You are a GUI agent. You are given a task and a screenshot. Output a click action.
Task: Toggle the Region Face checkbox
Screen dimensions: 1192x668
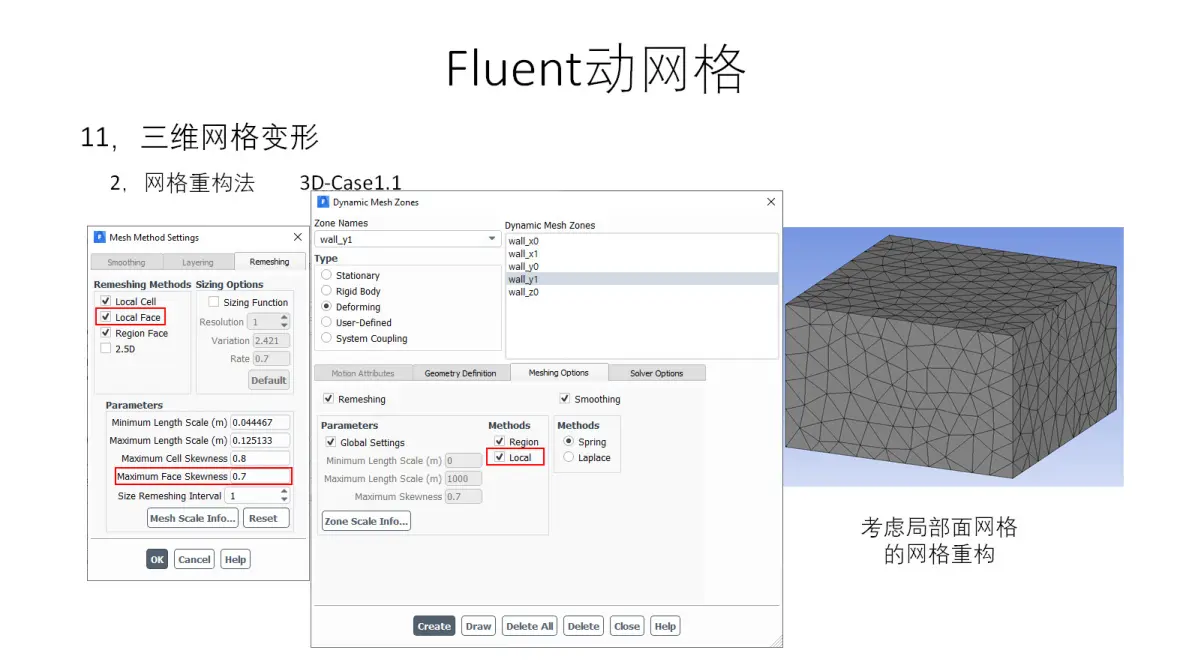(106, 333)
